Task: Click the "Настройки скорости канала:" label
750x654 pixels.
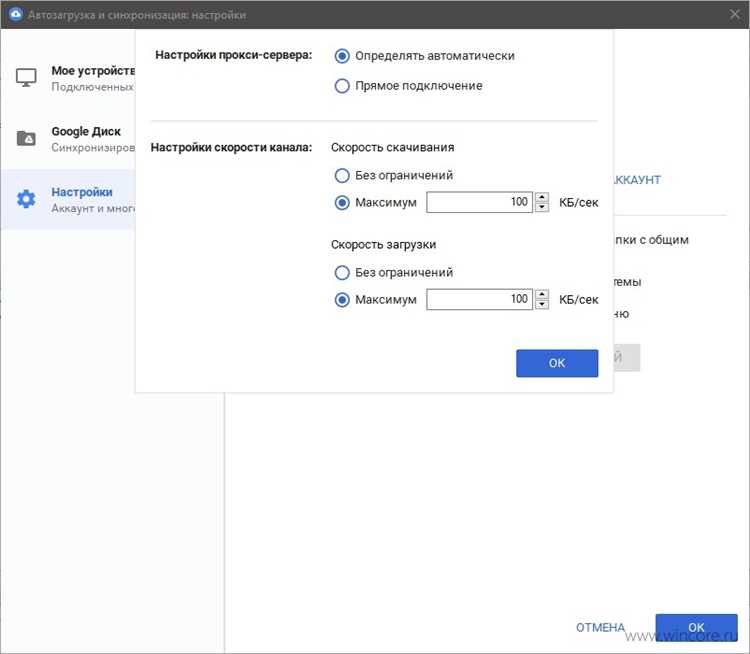Action: pyautogui.click(x=231, y=147)
